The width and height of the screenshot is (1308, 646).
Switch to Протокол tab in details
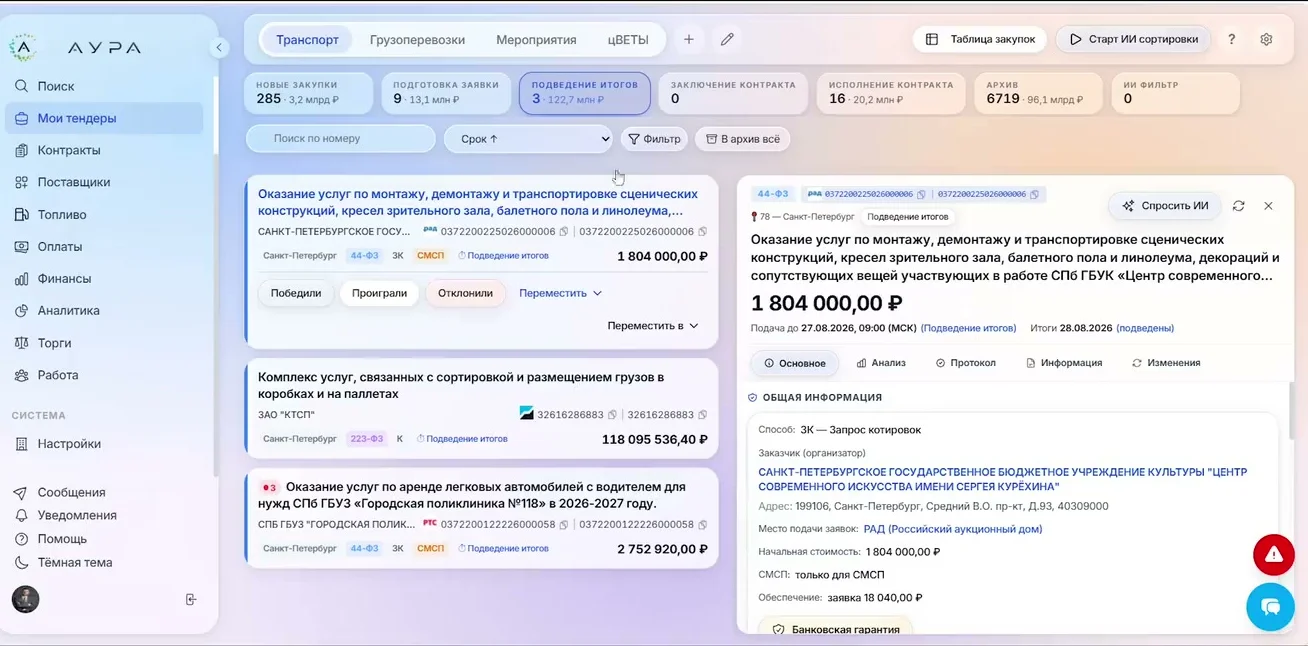(x=966, y=363)
